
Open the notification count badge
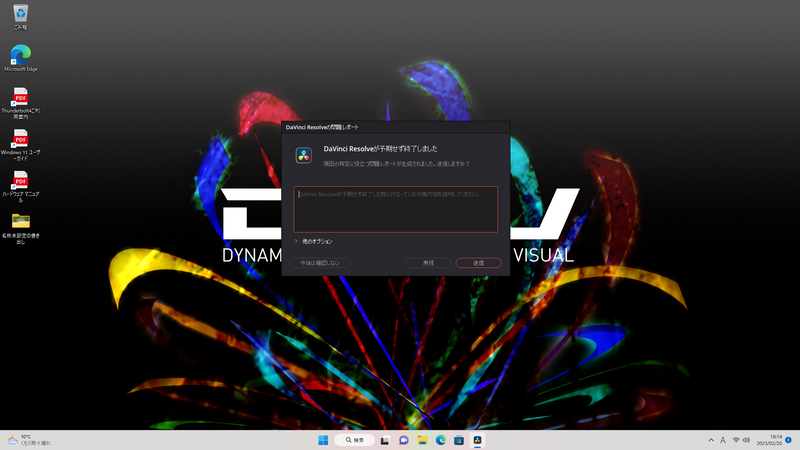point(788,440)
